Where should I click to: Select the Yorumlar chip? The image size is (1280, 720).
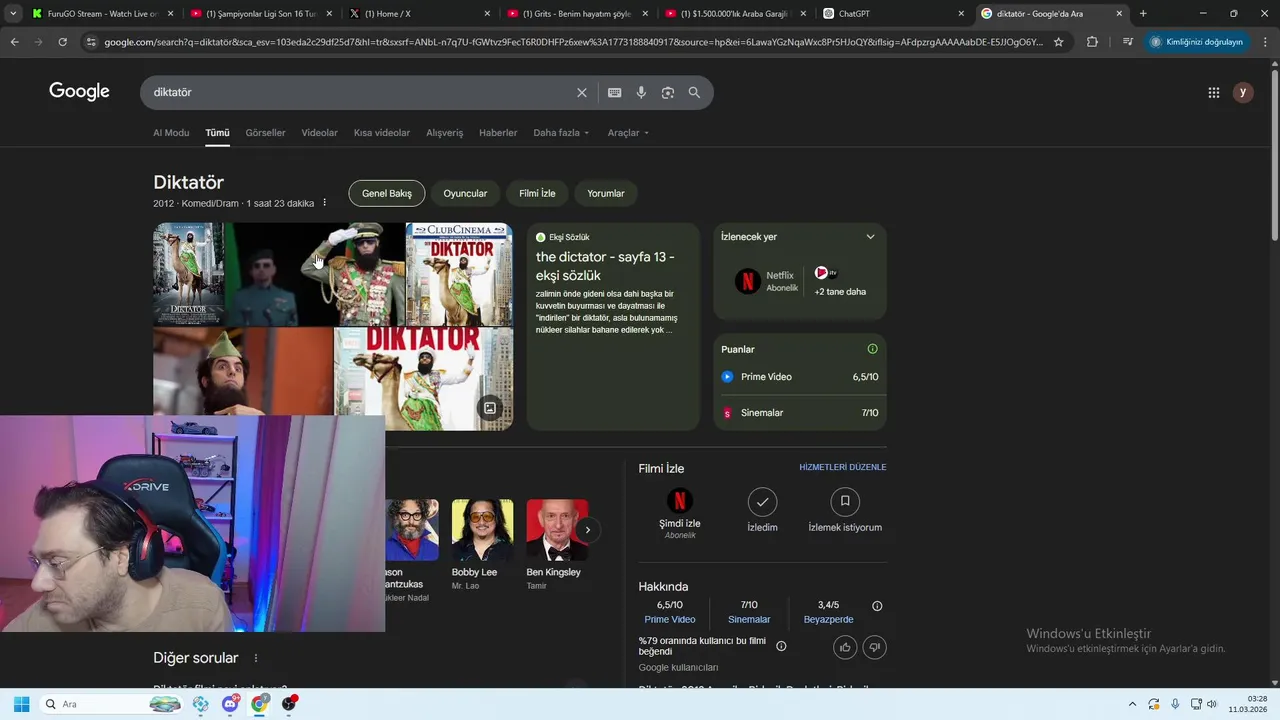pos(606,194)
